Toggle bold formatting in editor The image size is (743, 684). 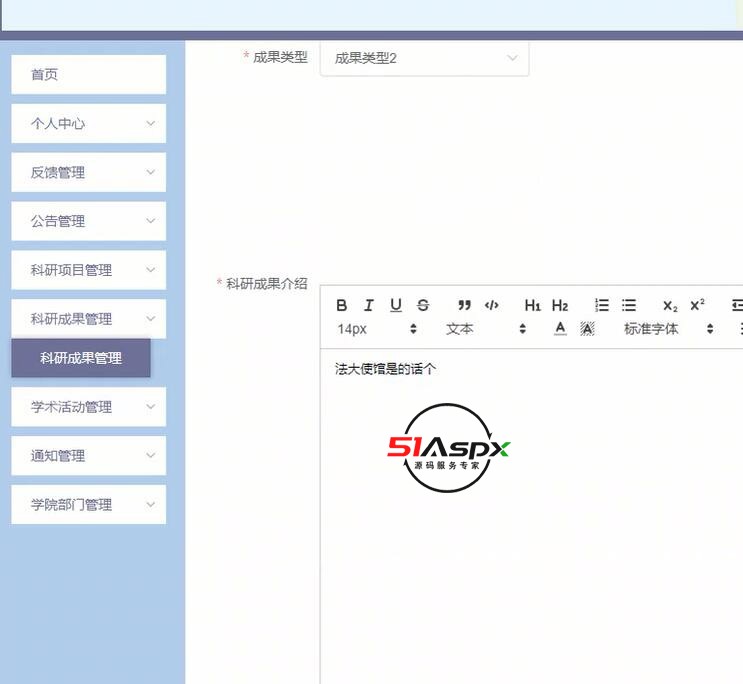pos(342,305)
